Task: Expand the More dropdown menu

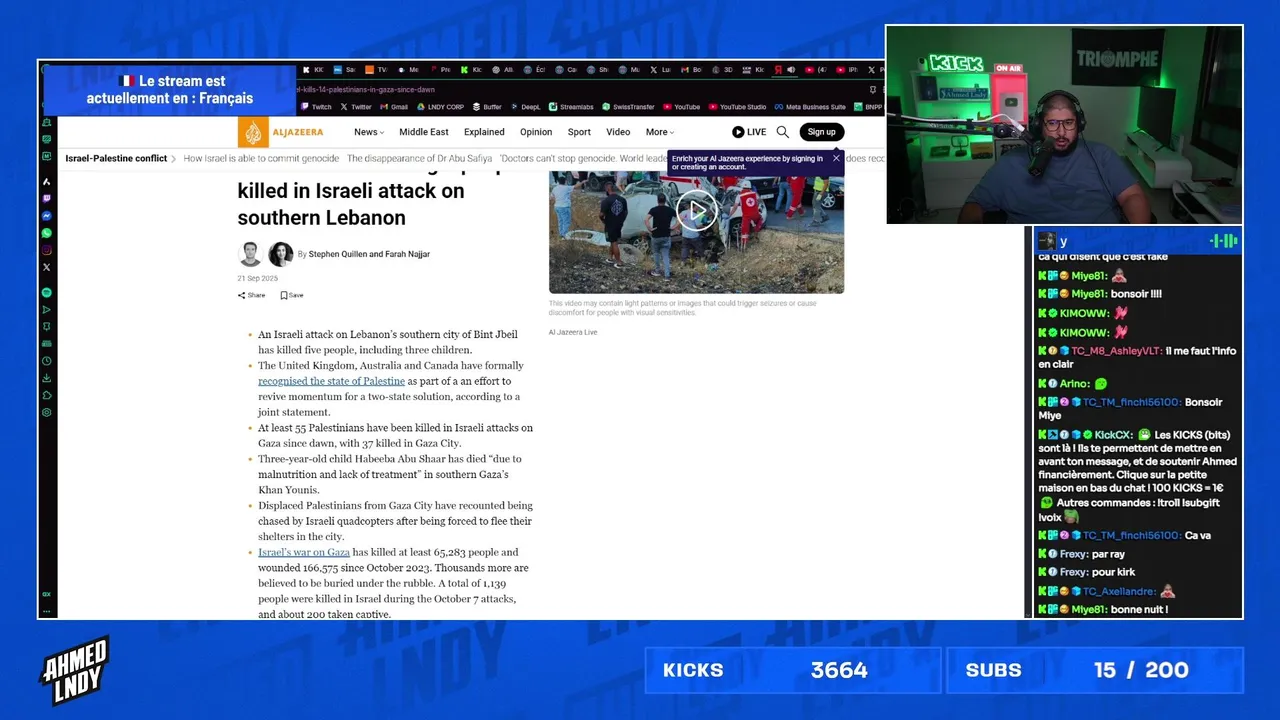Action: tap(660, 132)
